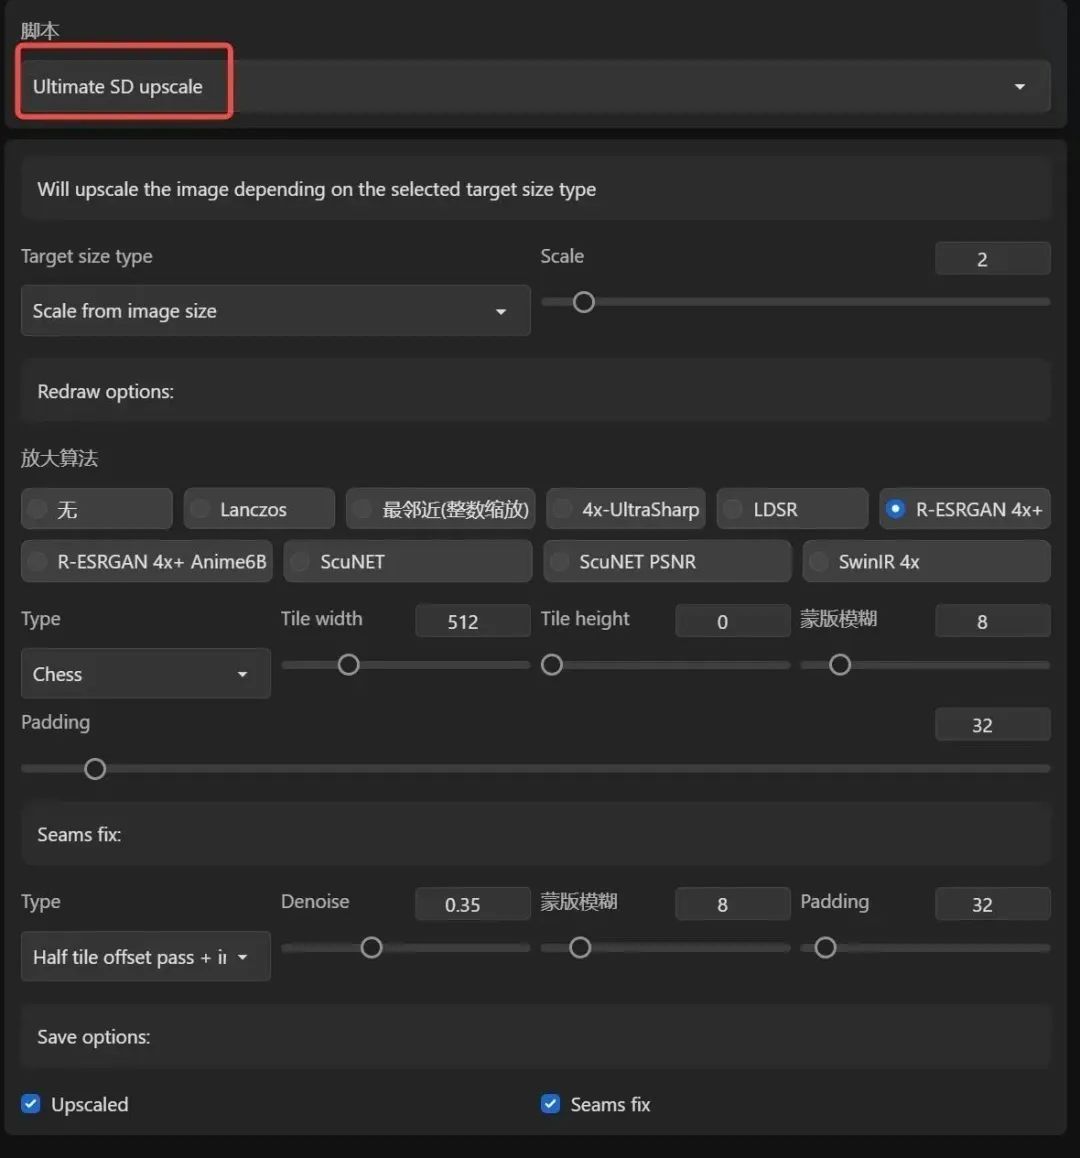Click the Tile height value field
Screen dimensions: 1080x1158
pyautogui.click(x=733, y=621)
